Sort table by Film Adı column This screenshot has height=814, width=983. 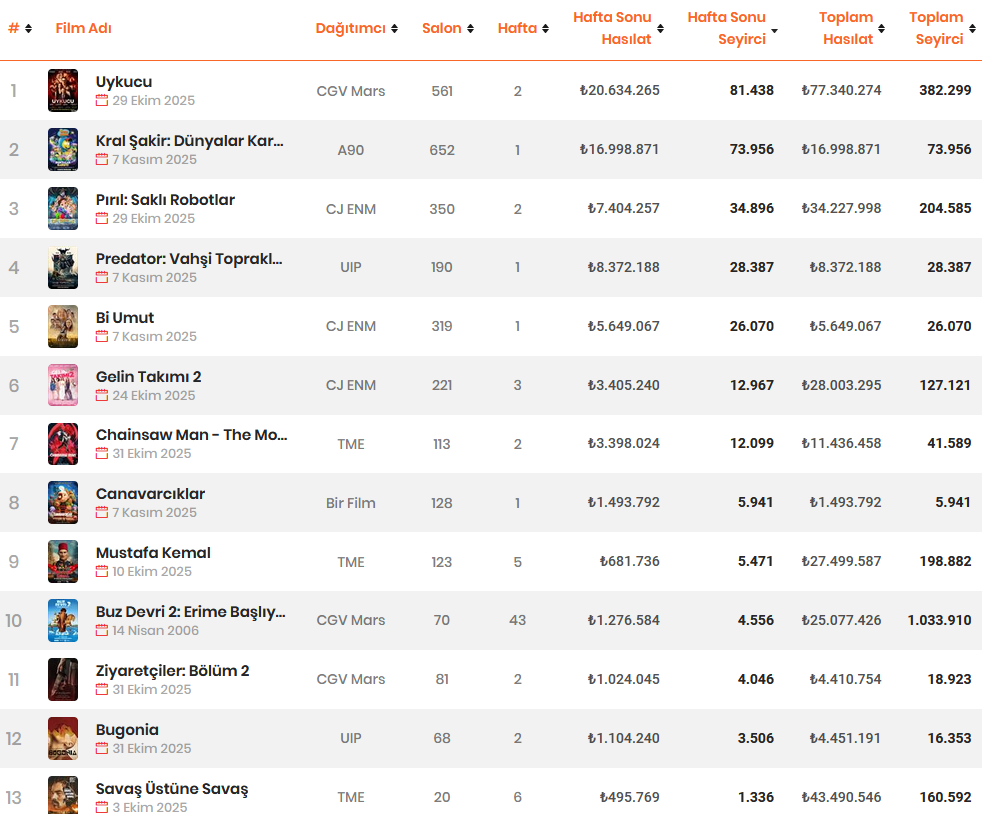83,28
